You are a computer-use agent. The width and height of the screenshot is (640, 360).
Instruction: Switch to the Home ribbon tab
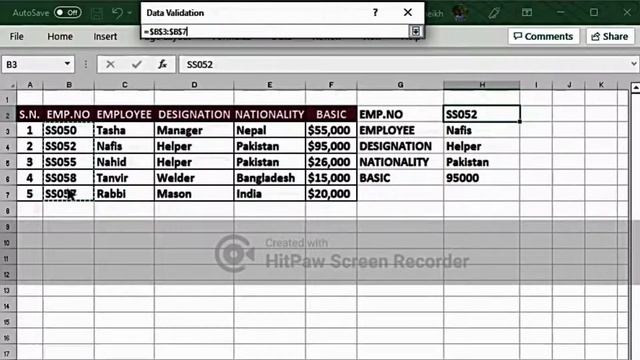point(60,36)
